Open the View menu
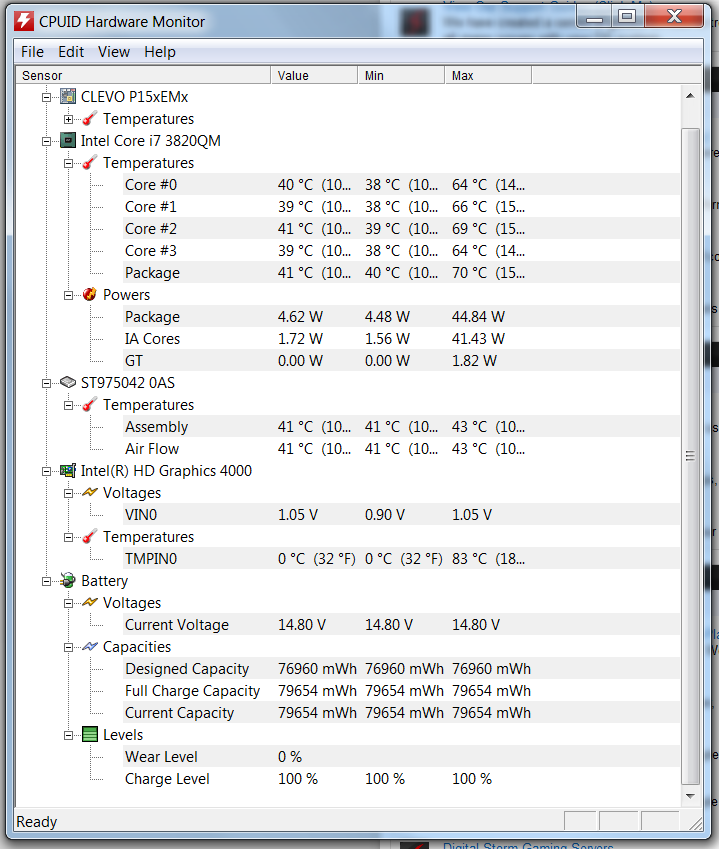Screen dimensions: 719x849 [x=114, y=52]
